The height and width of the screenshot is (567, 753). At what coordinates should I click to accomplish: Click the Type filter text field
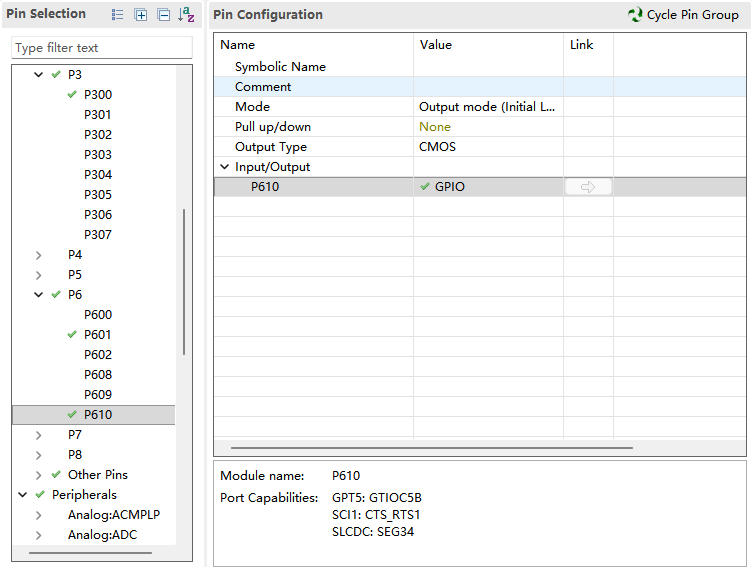click(101, 48)
